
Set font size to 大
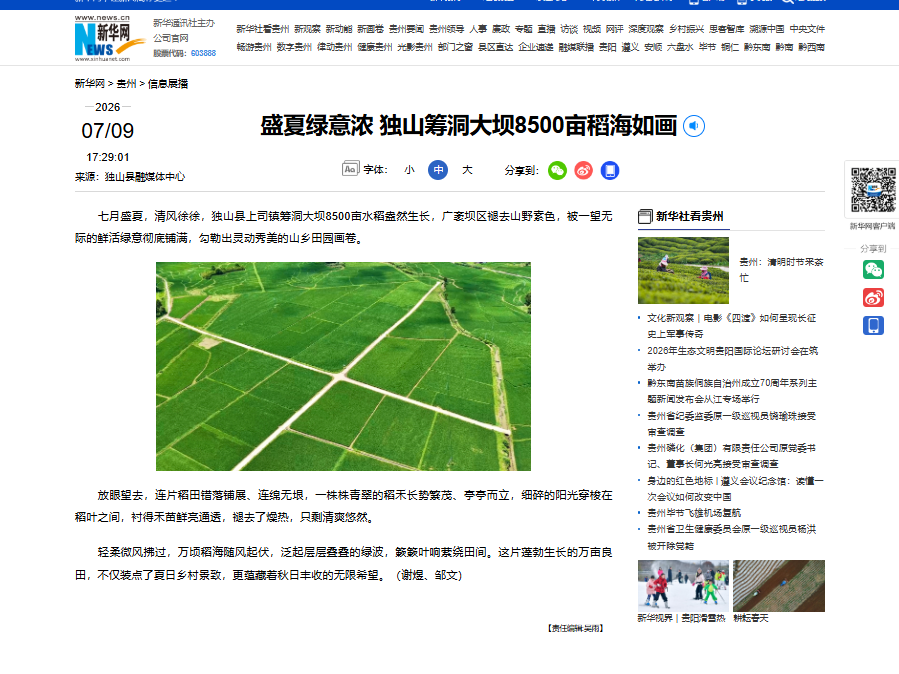[467, 170]
